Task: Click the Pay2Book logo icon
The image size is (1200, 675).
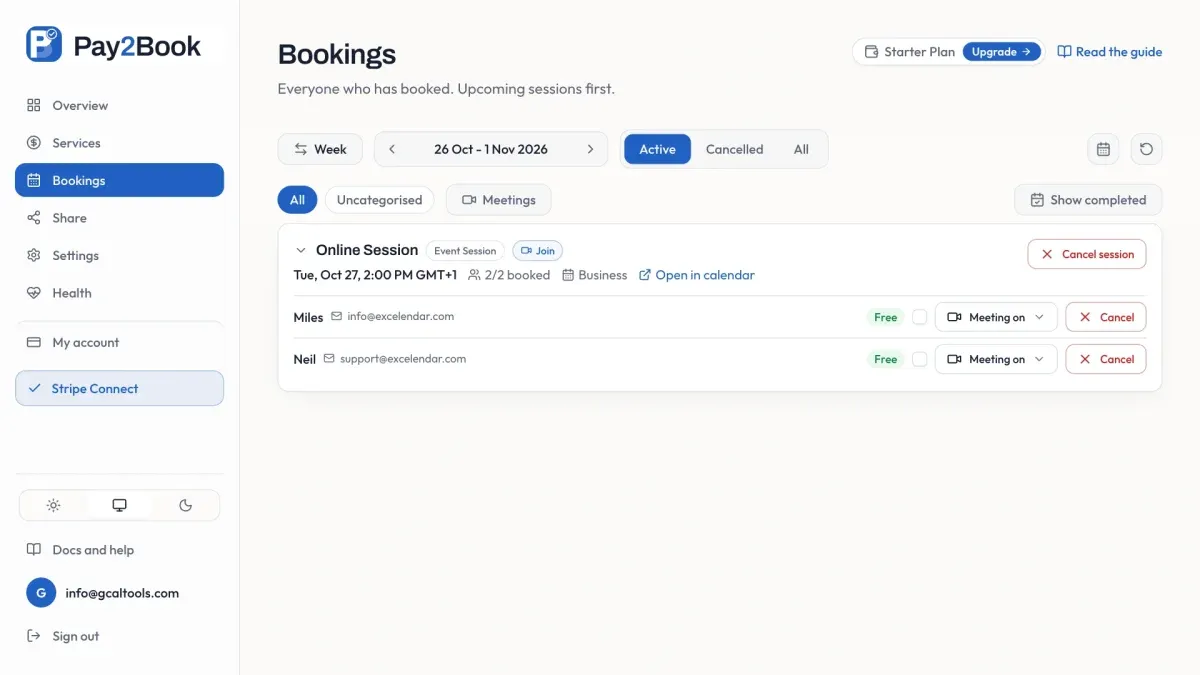Action: click(44, 45)
